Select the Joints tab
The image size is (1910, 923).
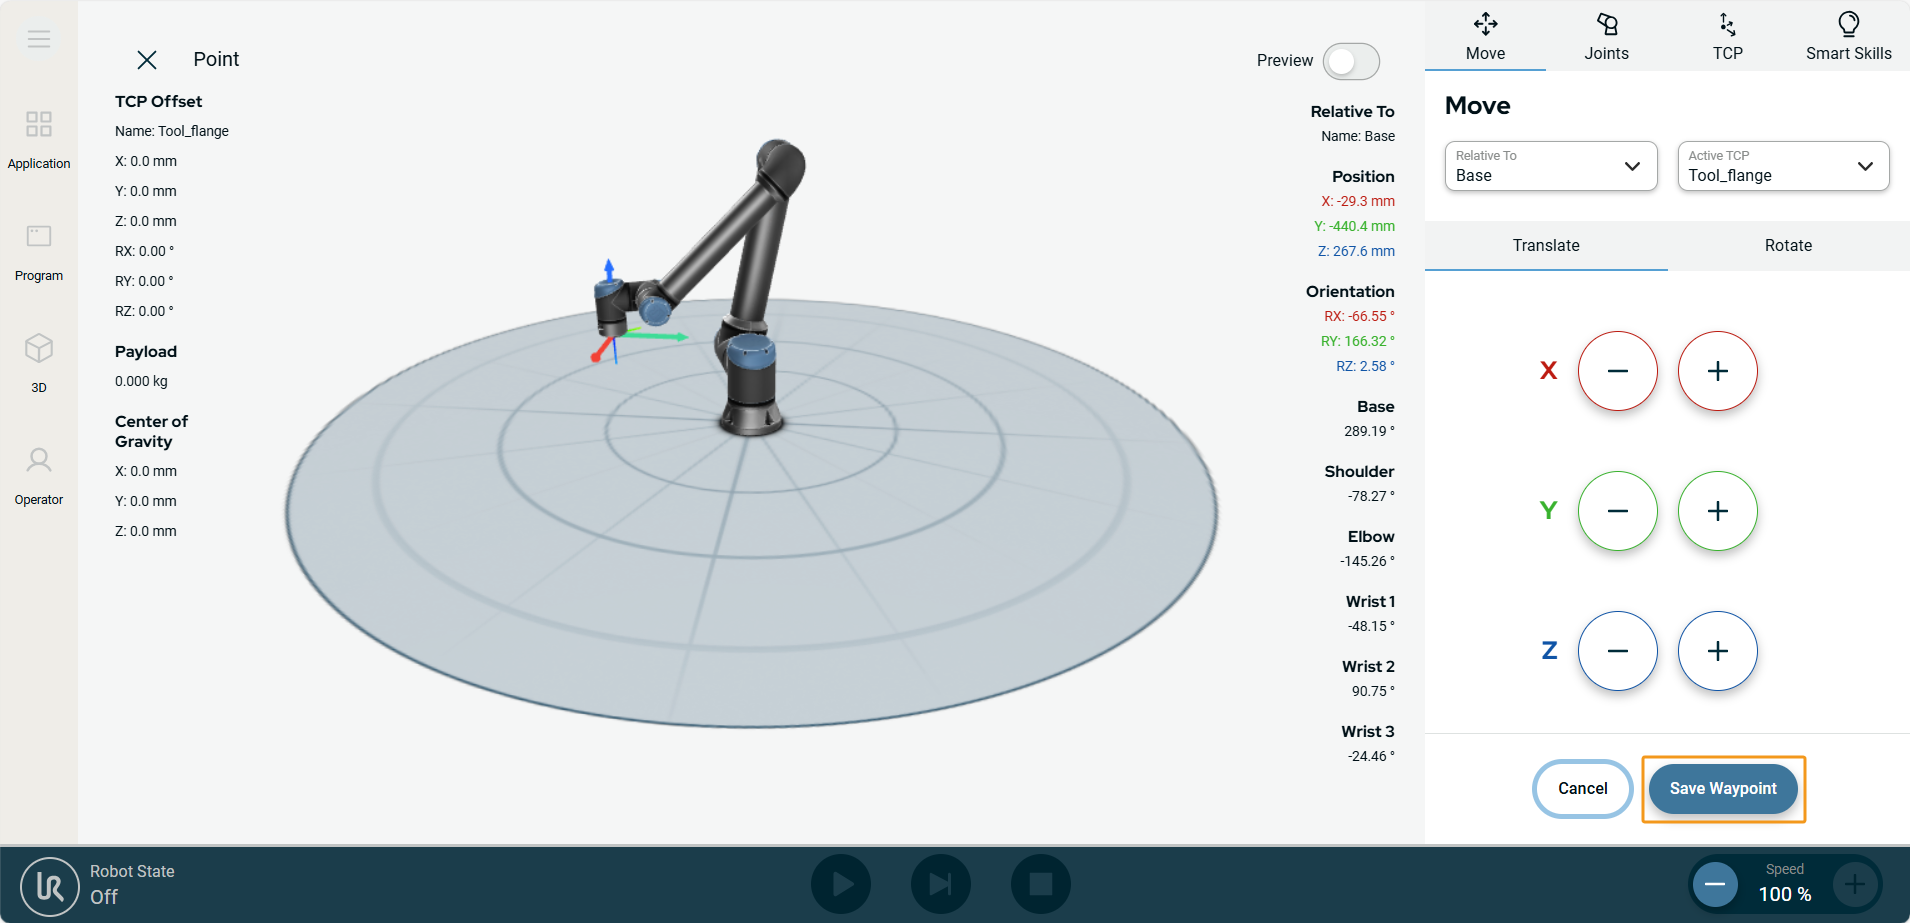click(x=1606, y=37)
